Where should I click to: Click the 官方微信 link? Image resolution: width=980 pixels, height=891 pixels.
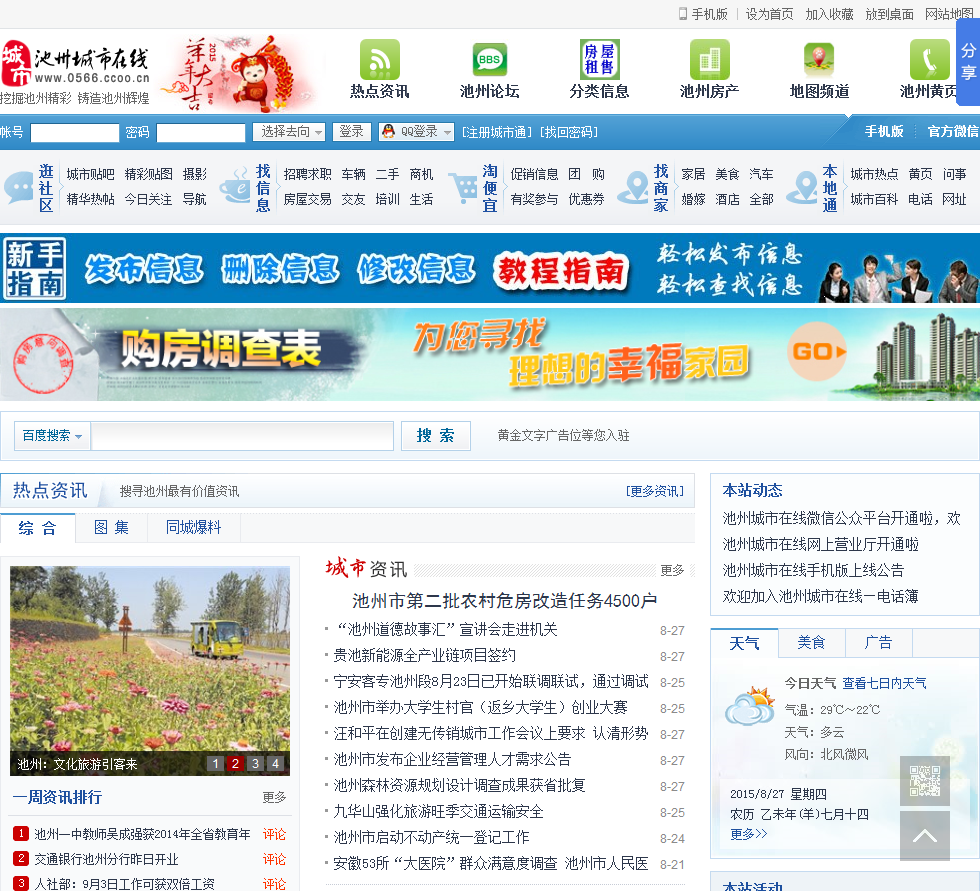coord(952,131)
